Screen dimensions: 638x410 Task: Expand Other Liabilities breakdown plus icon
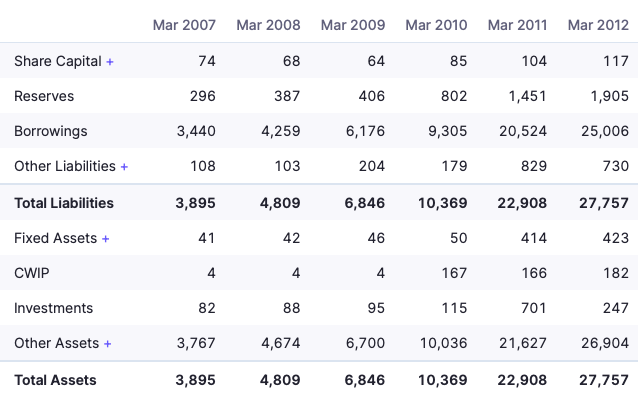pyautogui.click(x=124, y=167)
